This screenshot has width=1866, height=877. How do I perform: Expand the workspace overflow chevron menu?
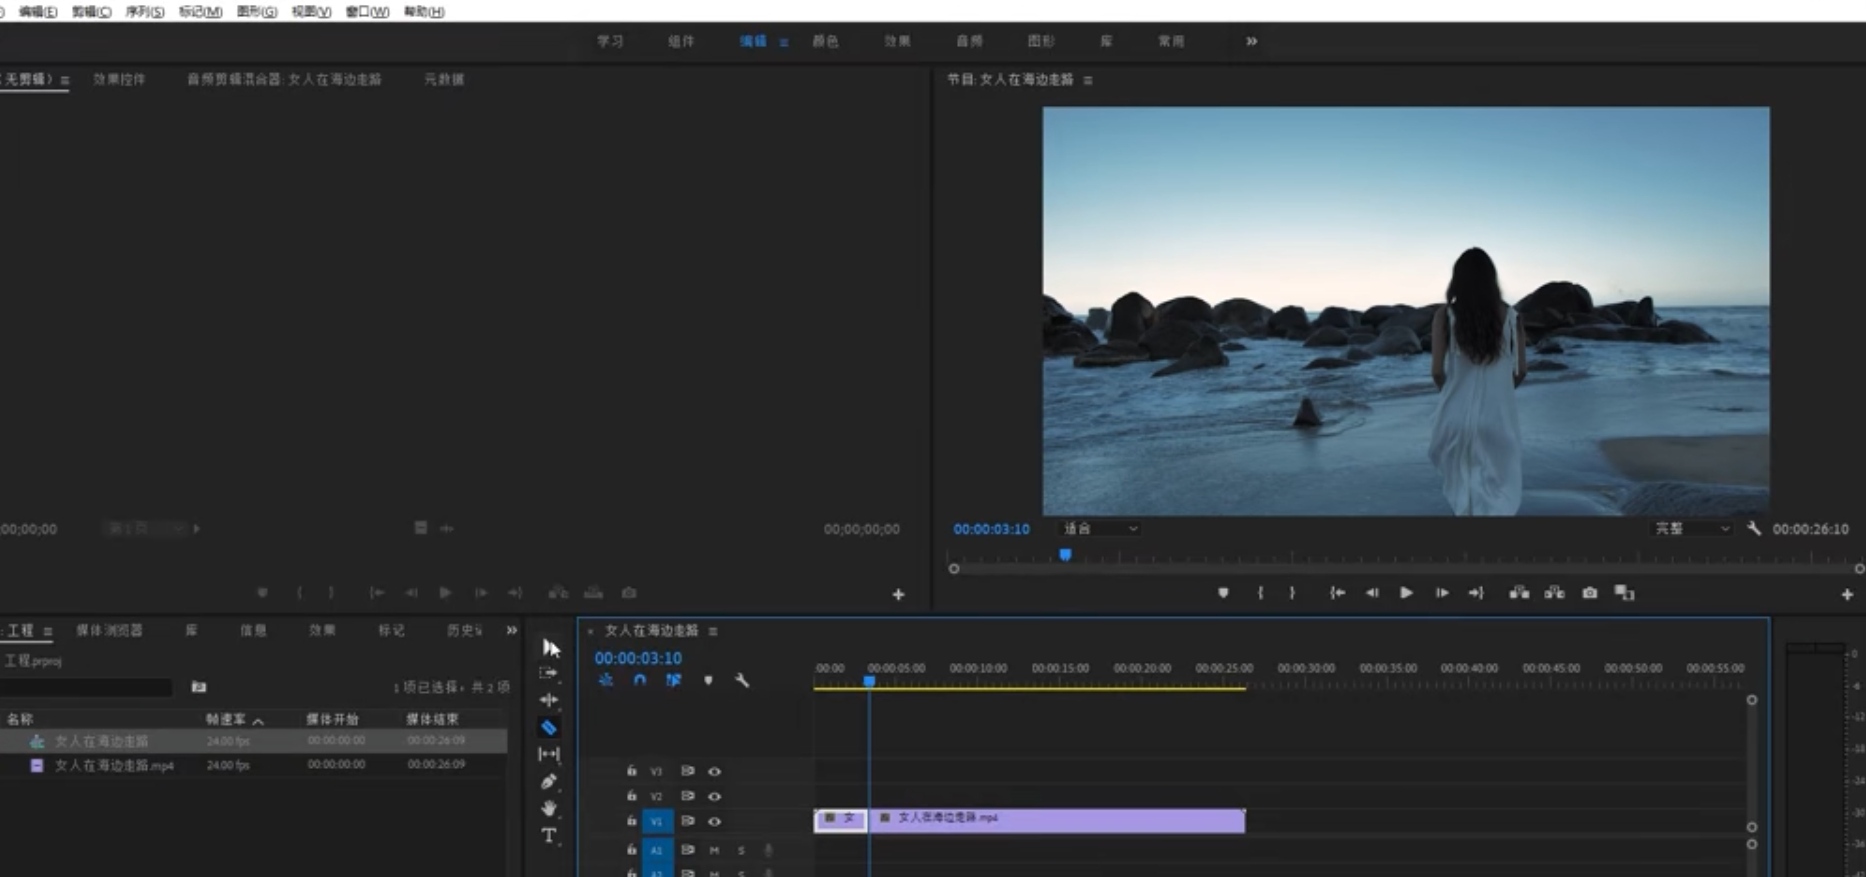tap(1251, 41)
